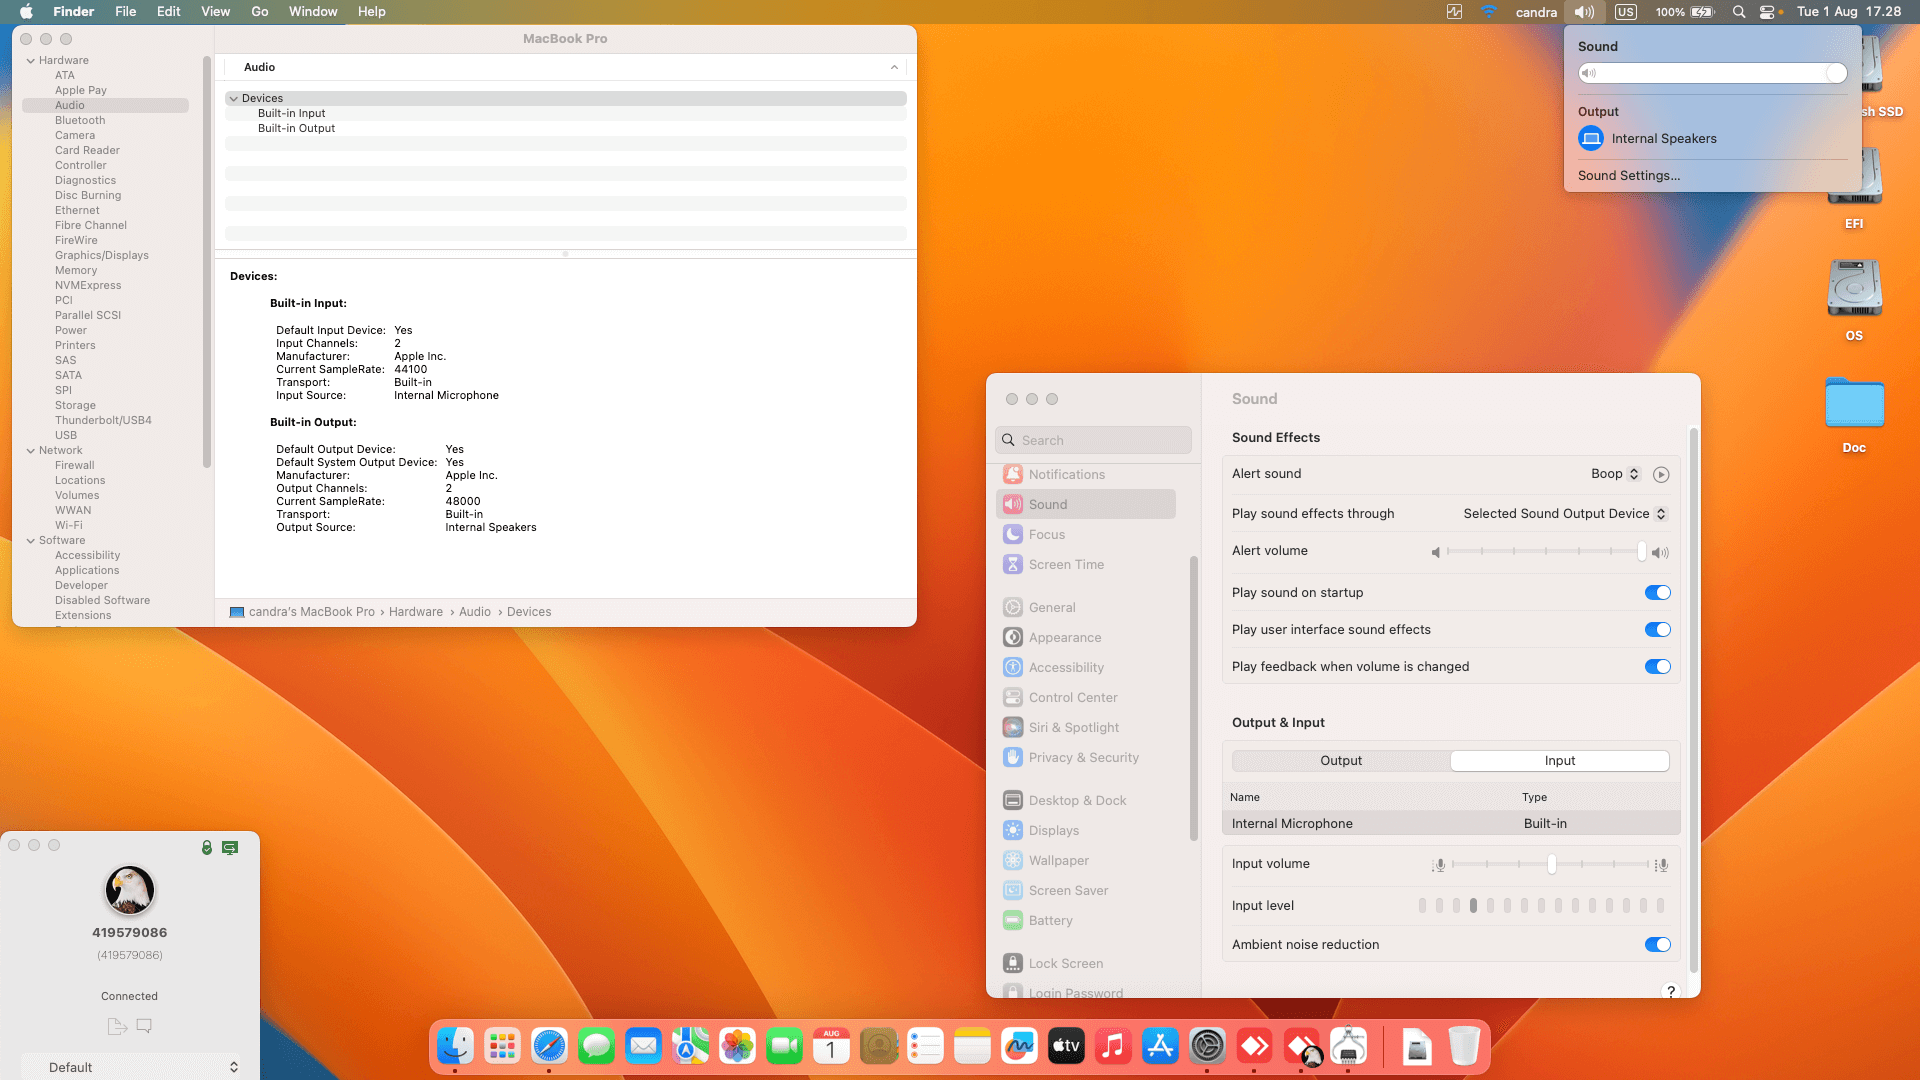Open Mail app in the Dock
The width and height of the screenshot is (1920, 1080).
pos(643,1047)
